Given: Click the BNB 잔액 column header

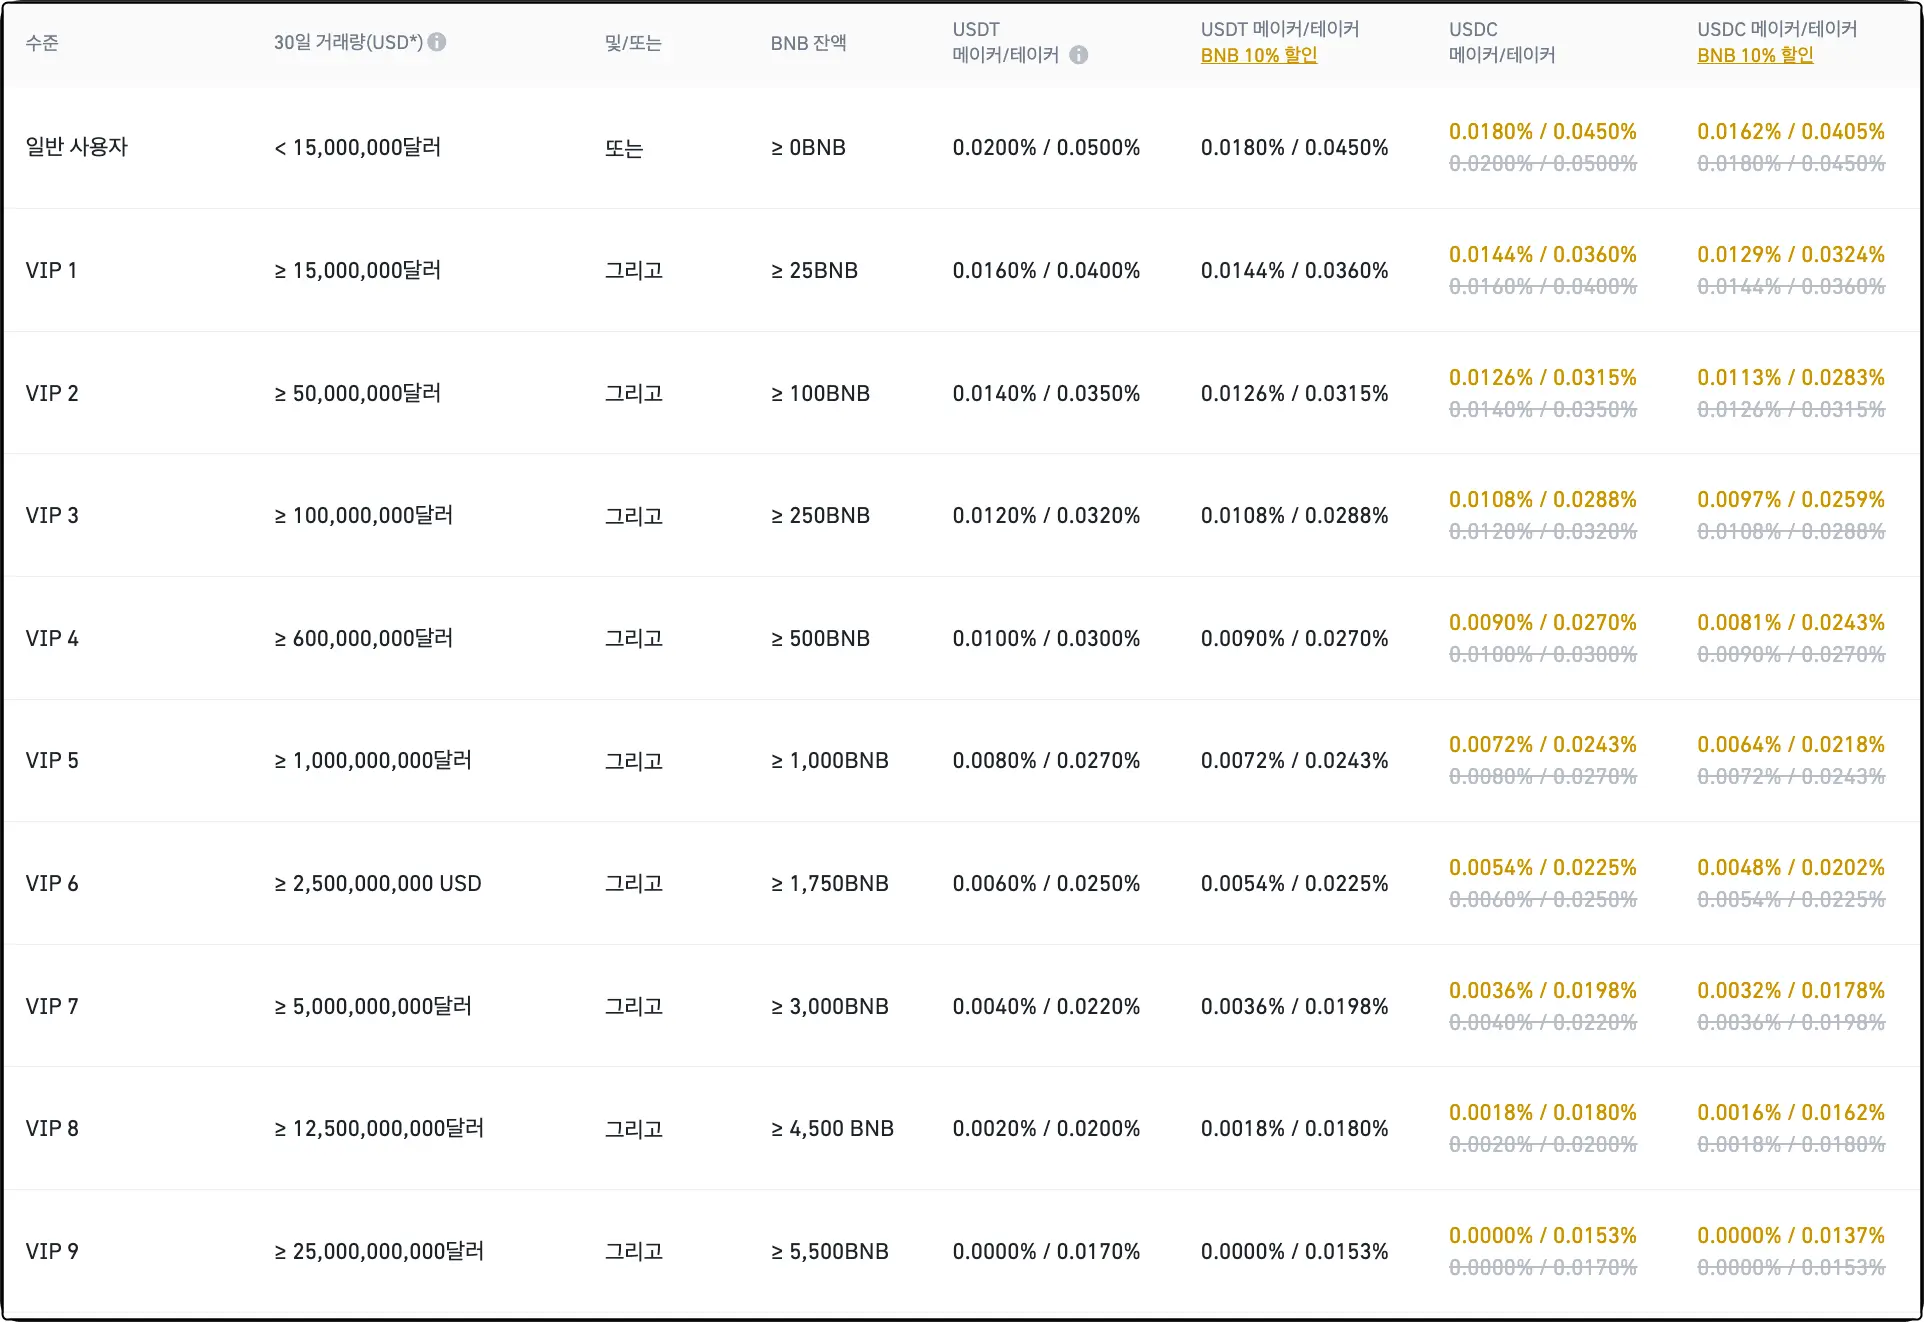Looking at the screenshot, I should [808, 43].
